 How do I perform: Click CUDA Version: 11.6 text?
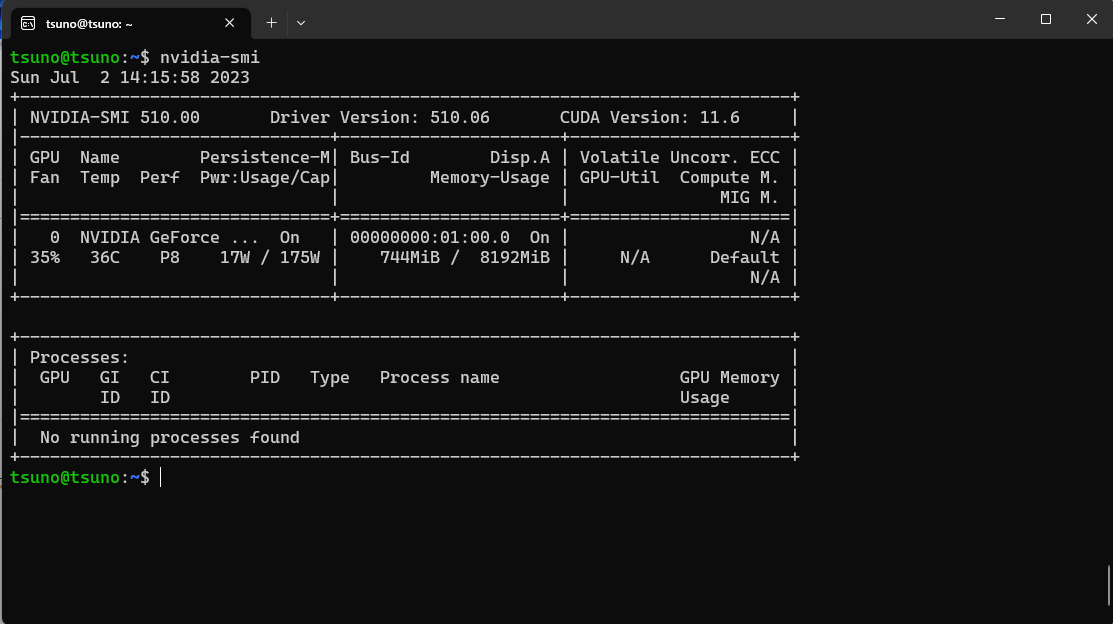(649, 117)
